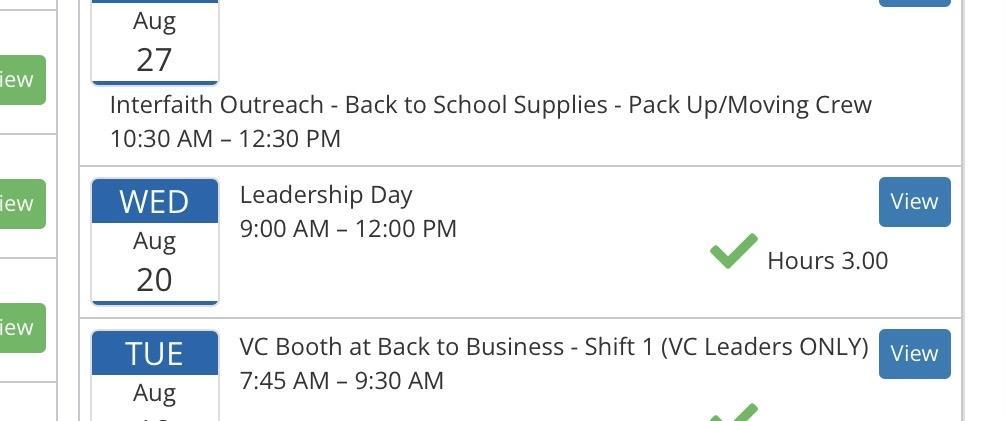Open VC Booth at Back to Business title
The width and height of the screenshot is (1007, 421).
[x=553, y=347]
